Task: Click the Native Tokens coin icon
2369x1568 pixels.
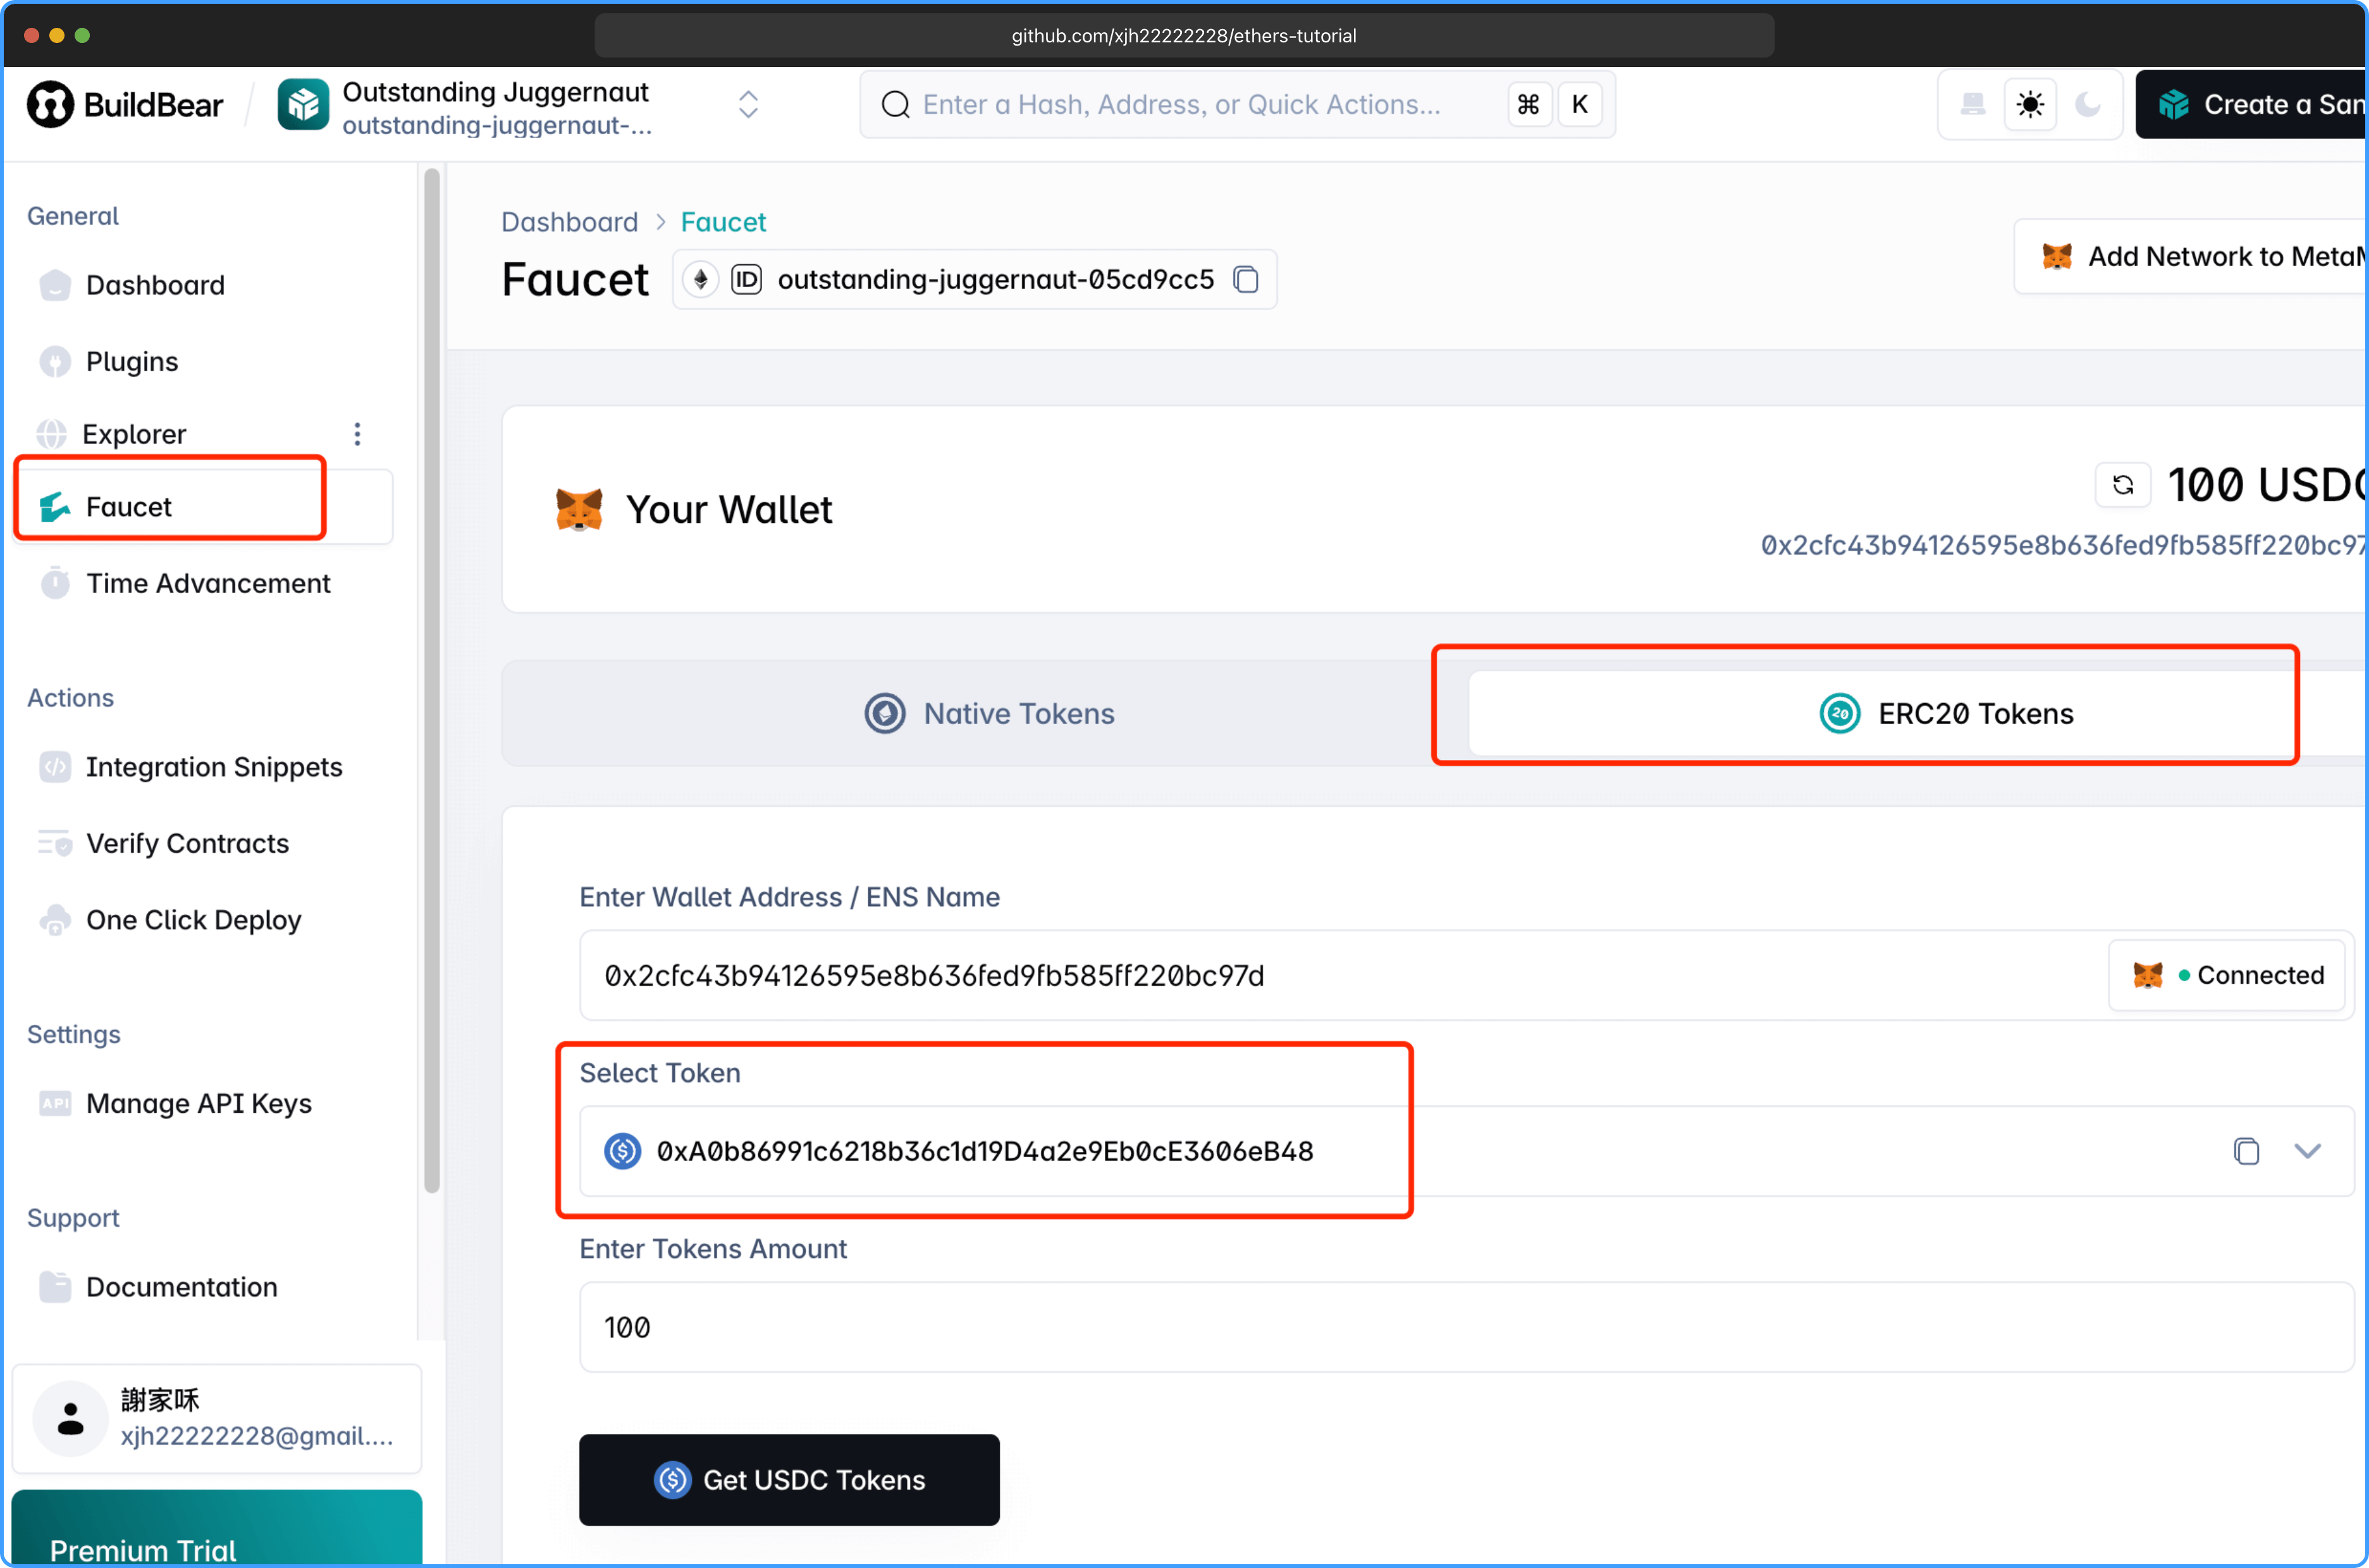Action: [884, 713]
